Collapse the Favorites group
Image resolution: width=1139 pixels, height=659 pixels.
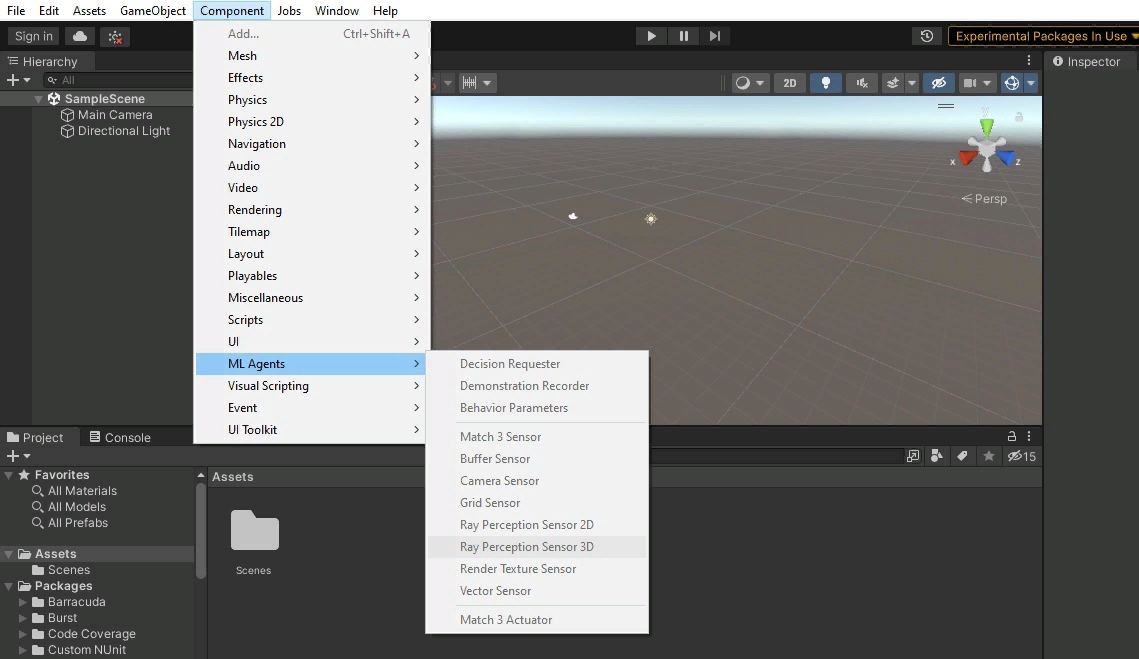tap(9, 475)
